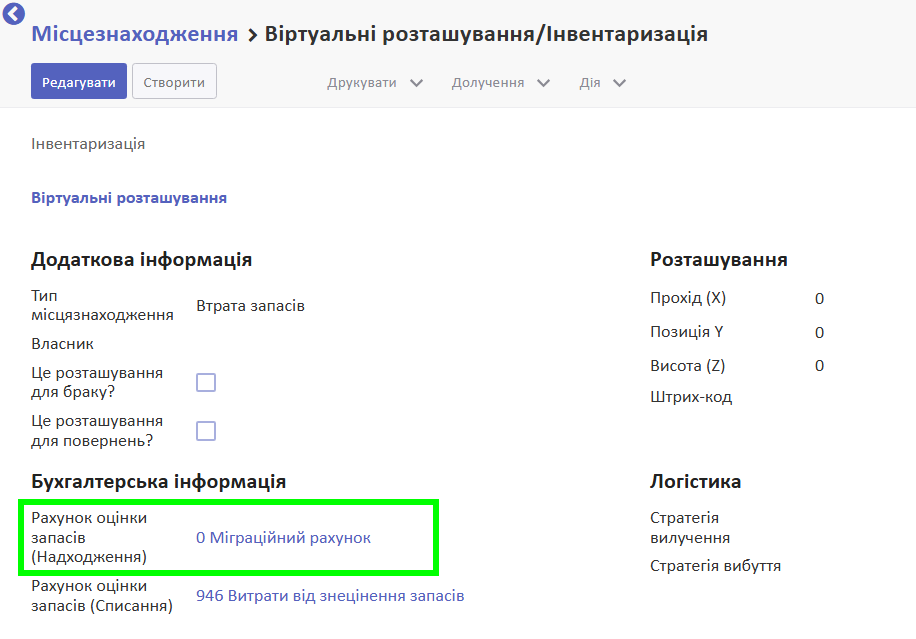Click the 'Віртуальні розташування/Інвентаризація' breadcrumb title

tap(486, 34)
